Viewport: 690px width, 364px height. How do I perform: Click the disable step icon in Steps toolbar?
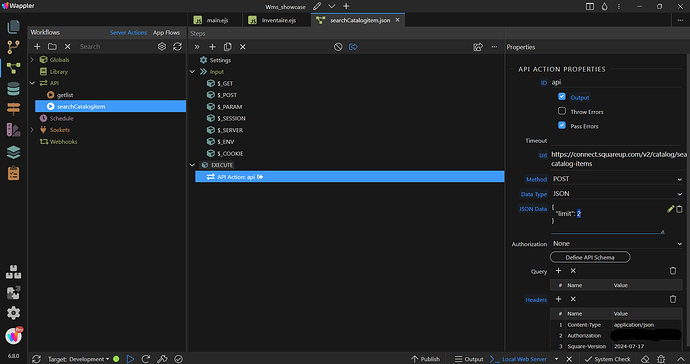coord(338,47)
